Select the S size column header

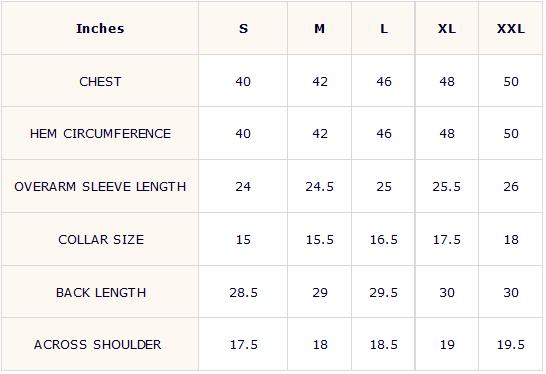point(243,28)
